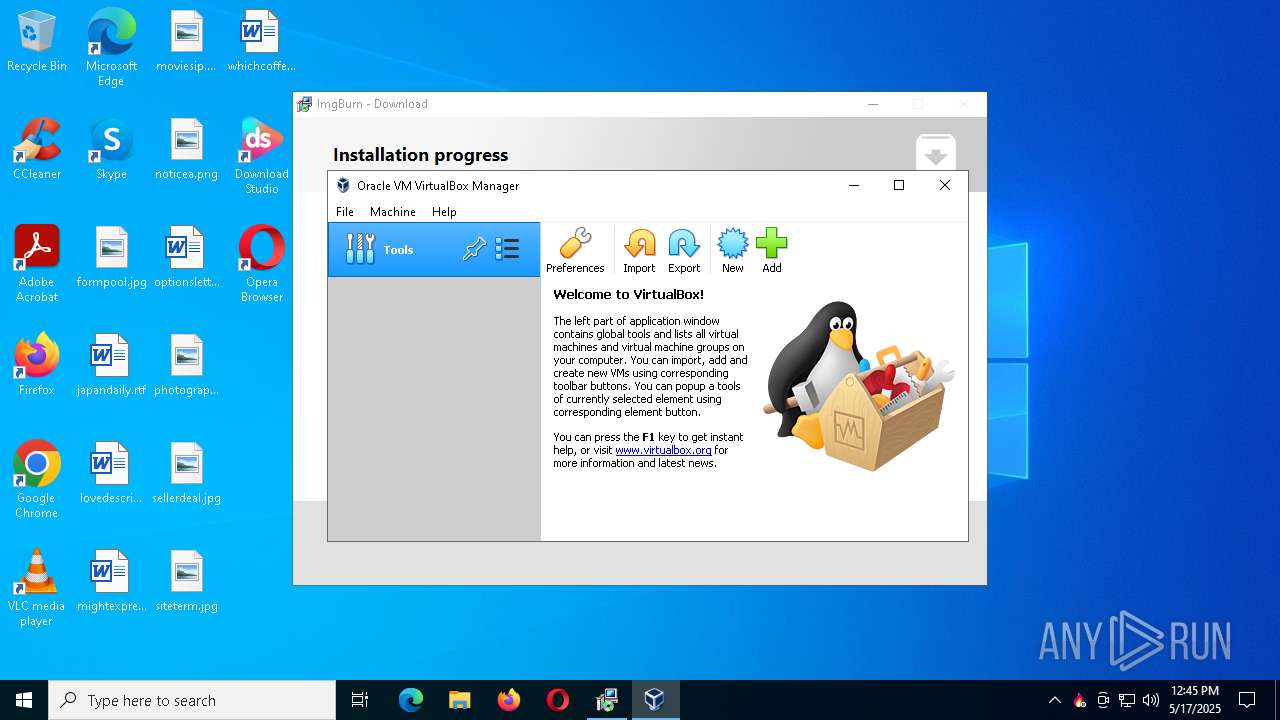Visit the www.virtualbox.org link

663,450
